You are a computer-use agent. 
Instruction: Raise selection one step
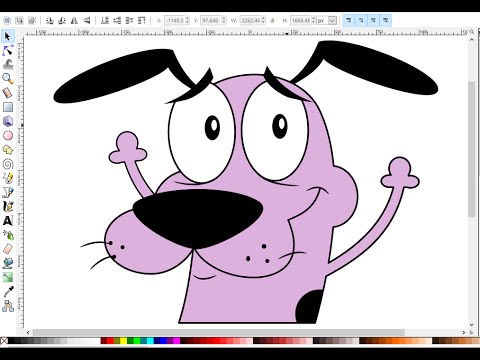pos(129,21)
